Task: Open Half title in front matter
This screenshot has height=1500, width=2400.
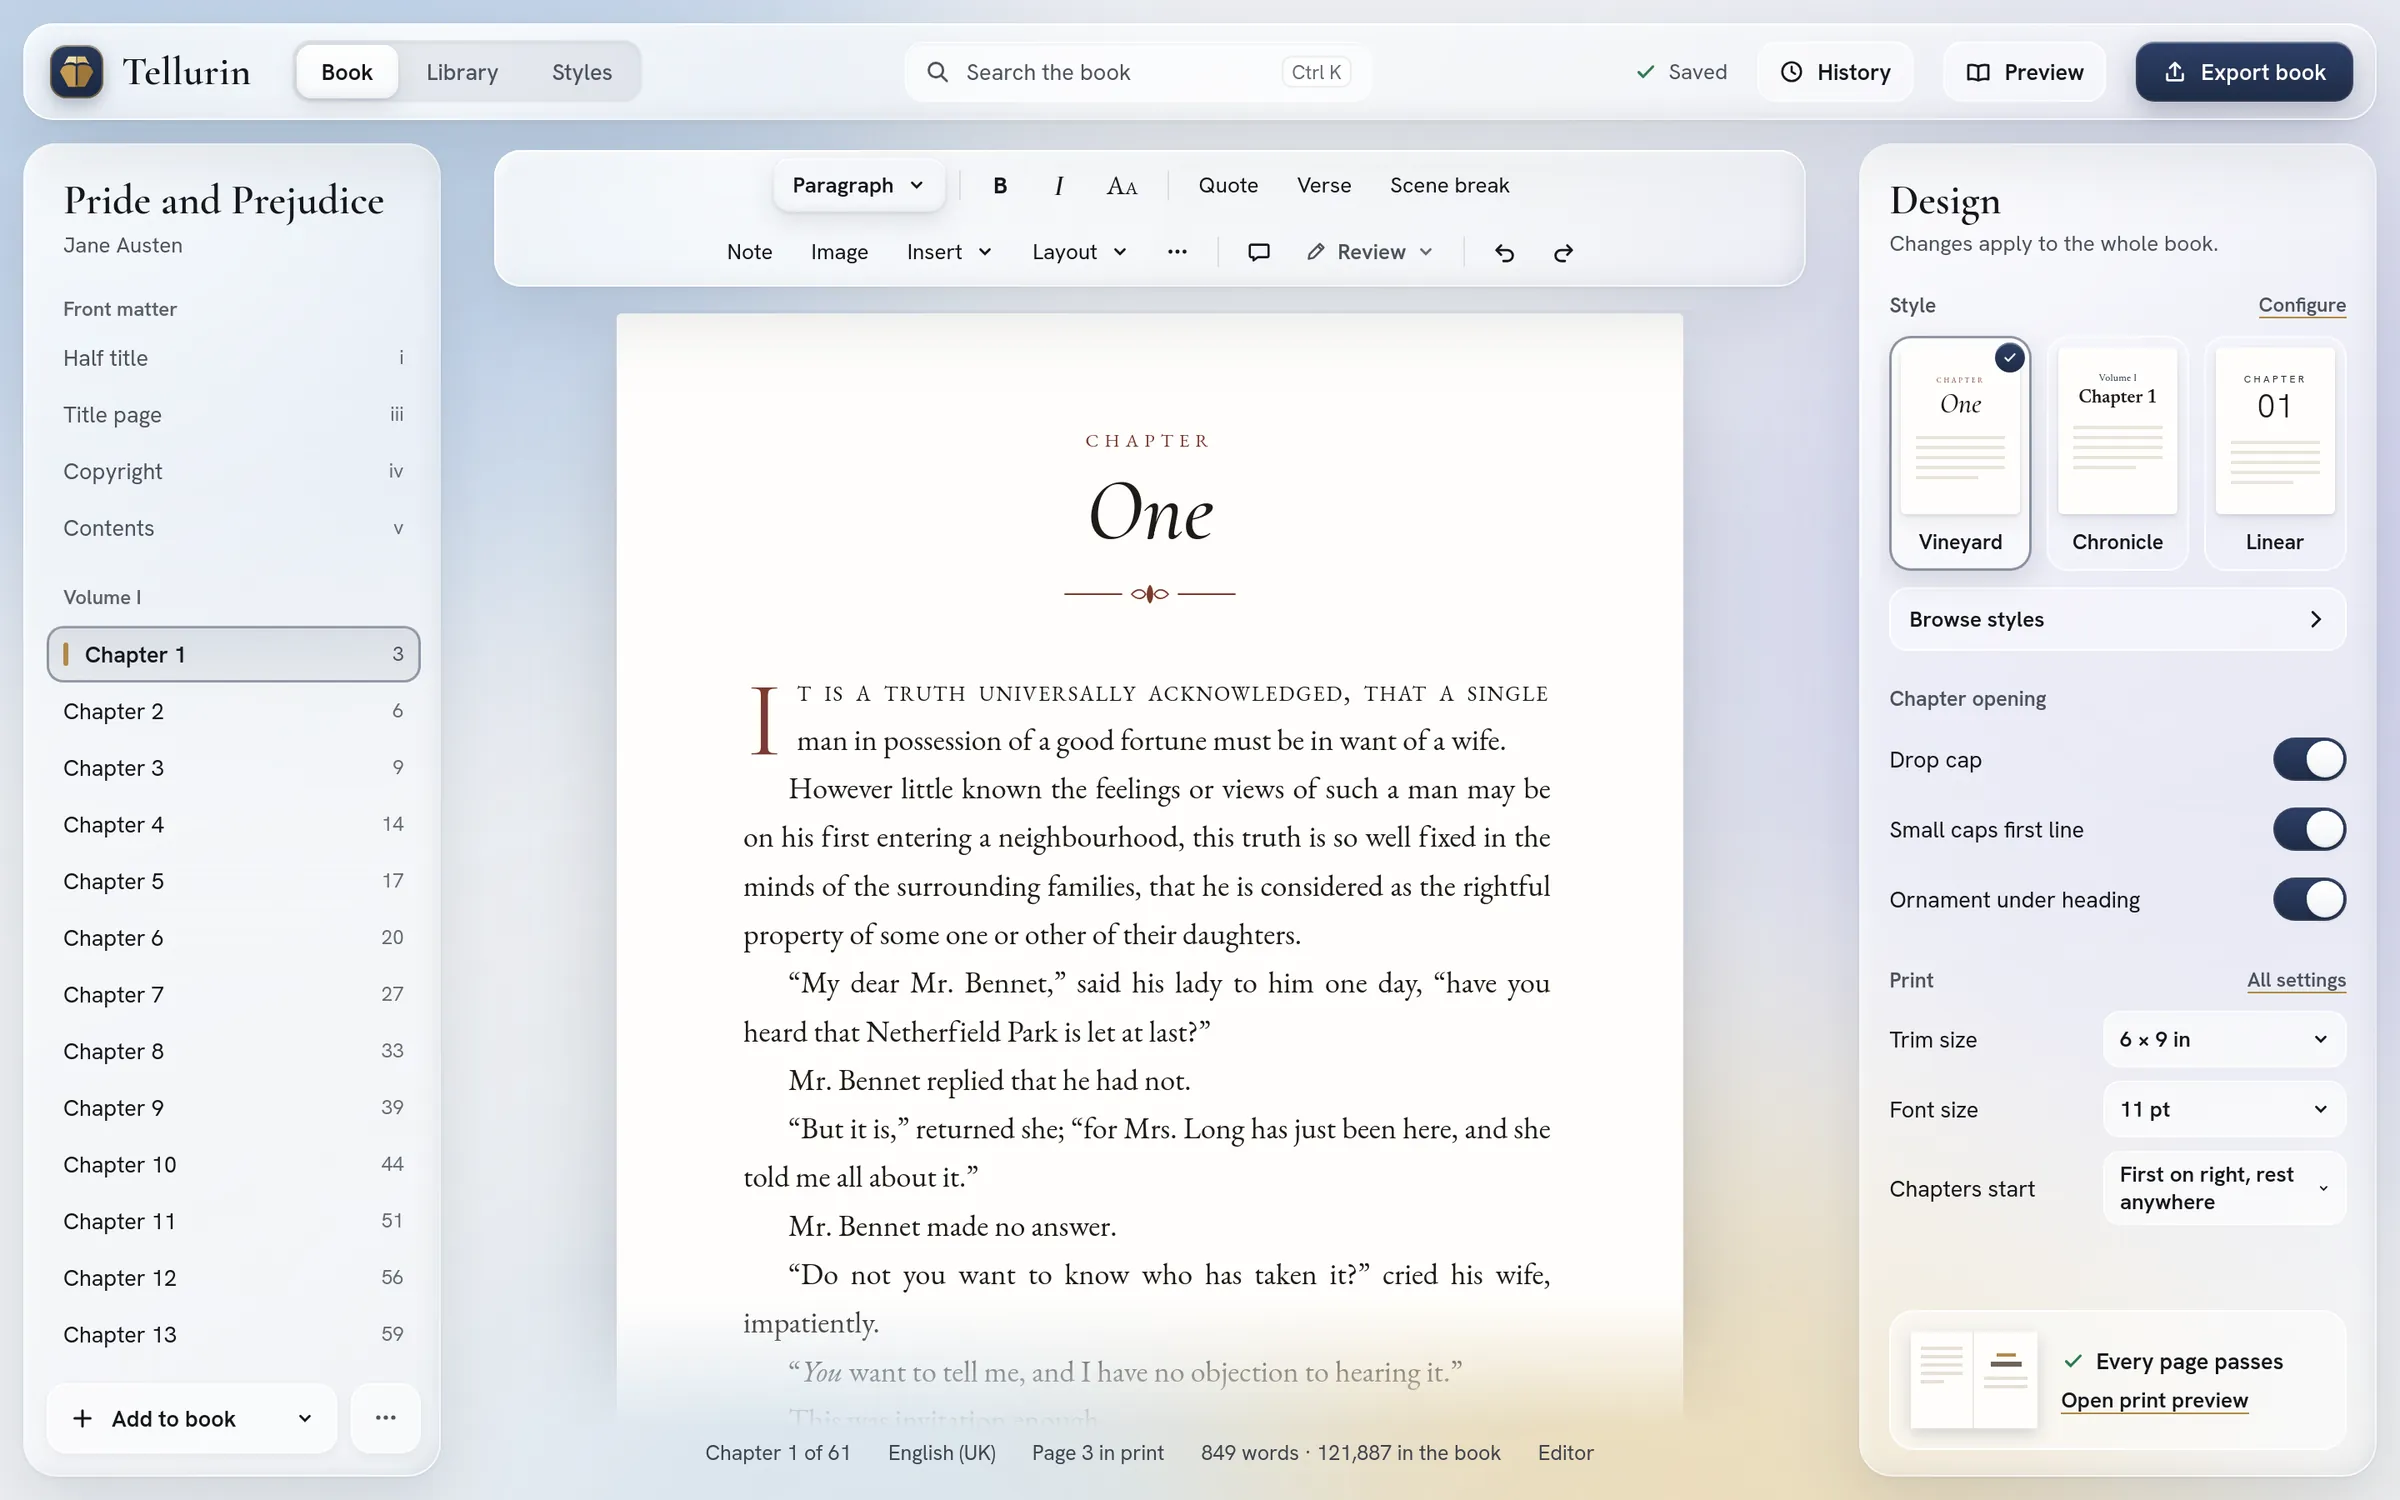Action: [233, 358]
